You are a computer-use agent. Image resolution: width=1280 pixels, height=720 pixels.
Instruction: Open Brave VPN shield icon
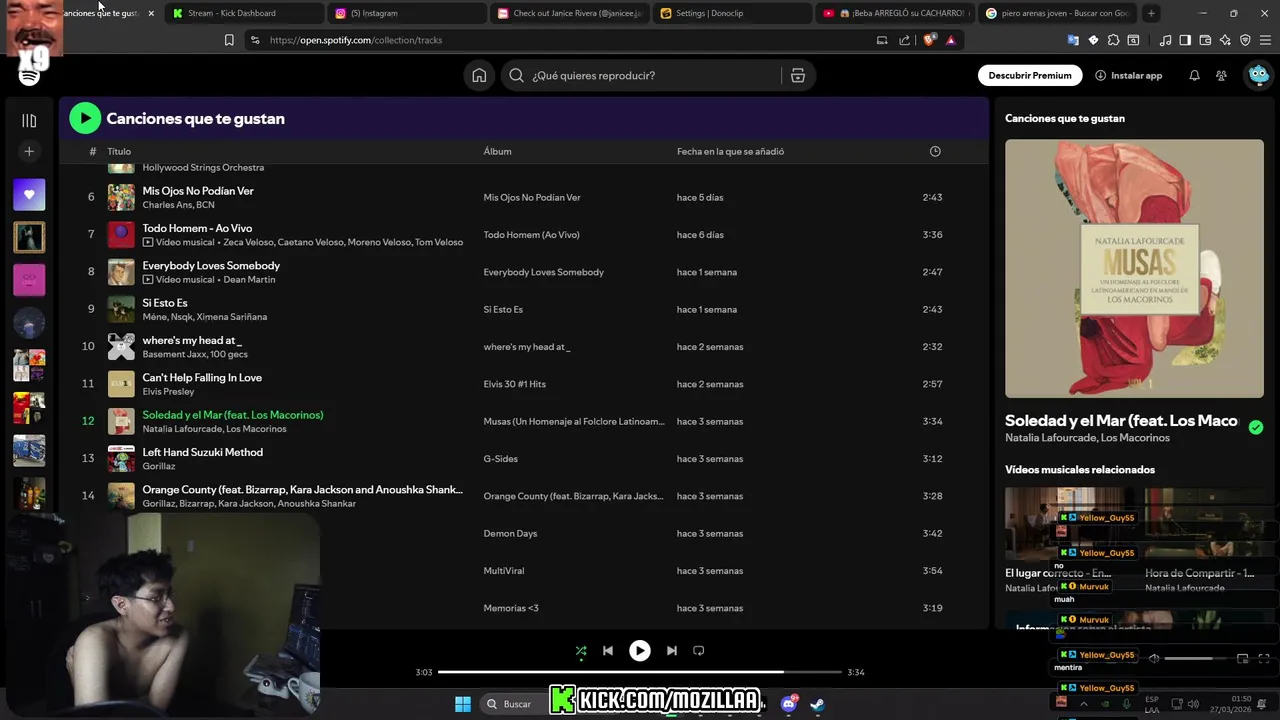(1245, 40)
